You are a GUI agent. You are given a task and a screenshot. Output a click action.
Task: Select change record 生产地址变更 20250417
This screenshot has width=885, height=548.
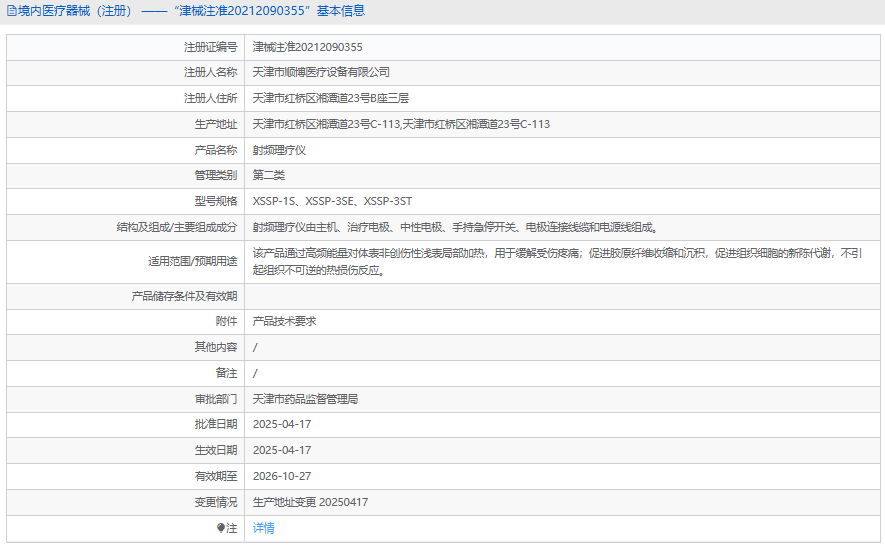click(310, 502)
